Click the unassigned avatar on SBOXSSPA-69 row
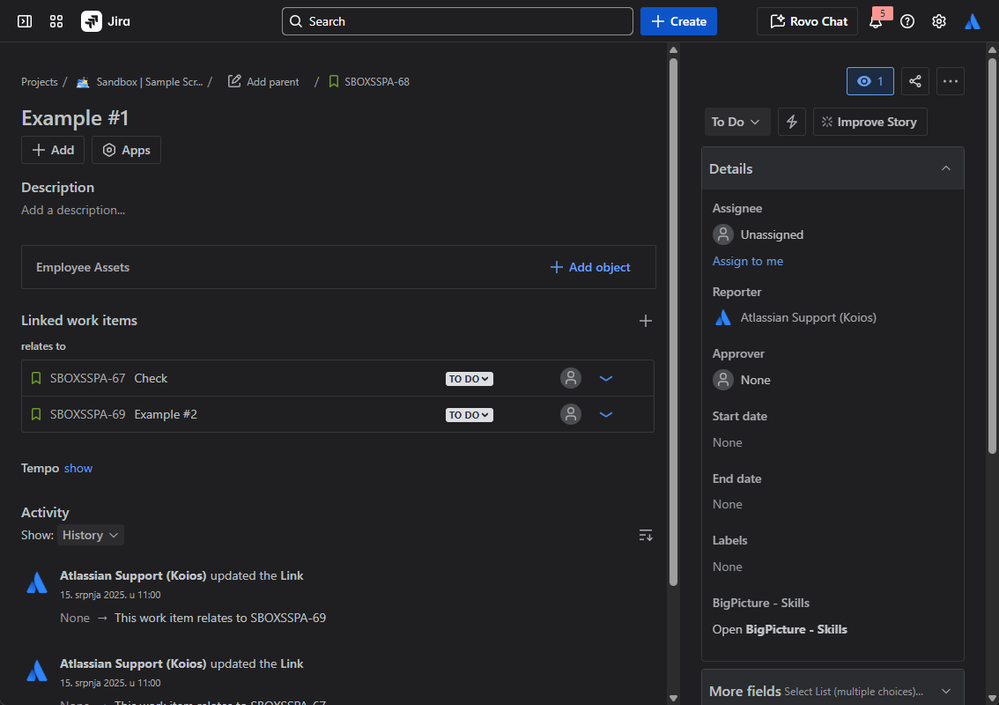This screenshot has height=705, width=999. point(570,415)
